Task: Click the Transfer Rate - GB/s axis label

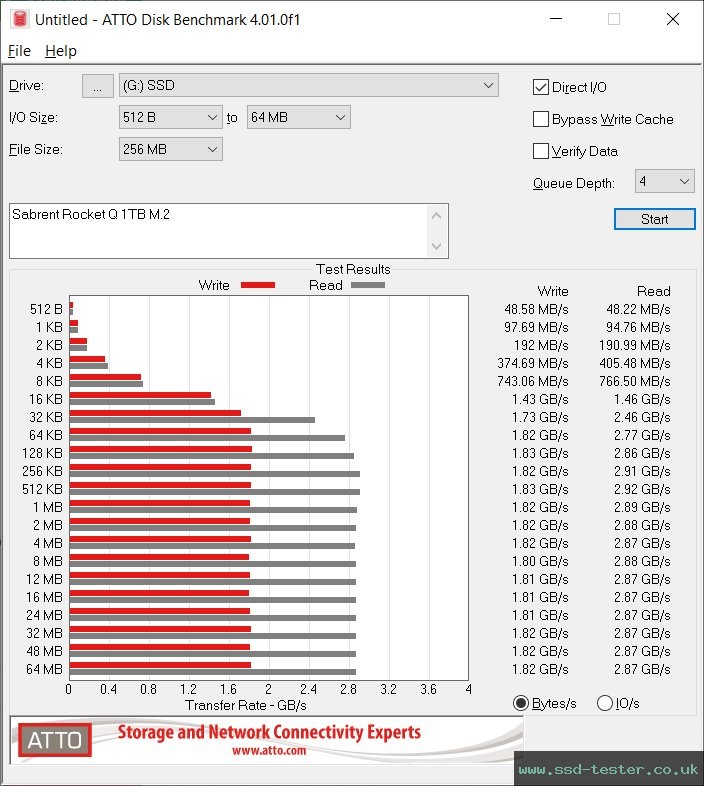Action: point(246,705)
